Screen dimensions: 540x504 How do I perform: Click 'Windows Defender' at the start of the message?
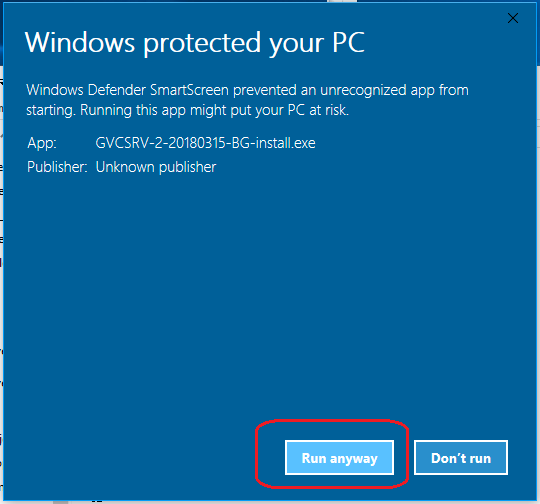[86, 90]
